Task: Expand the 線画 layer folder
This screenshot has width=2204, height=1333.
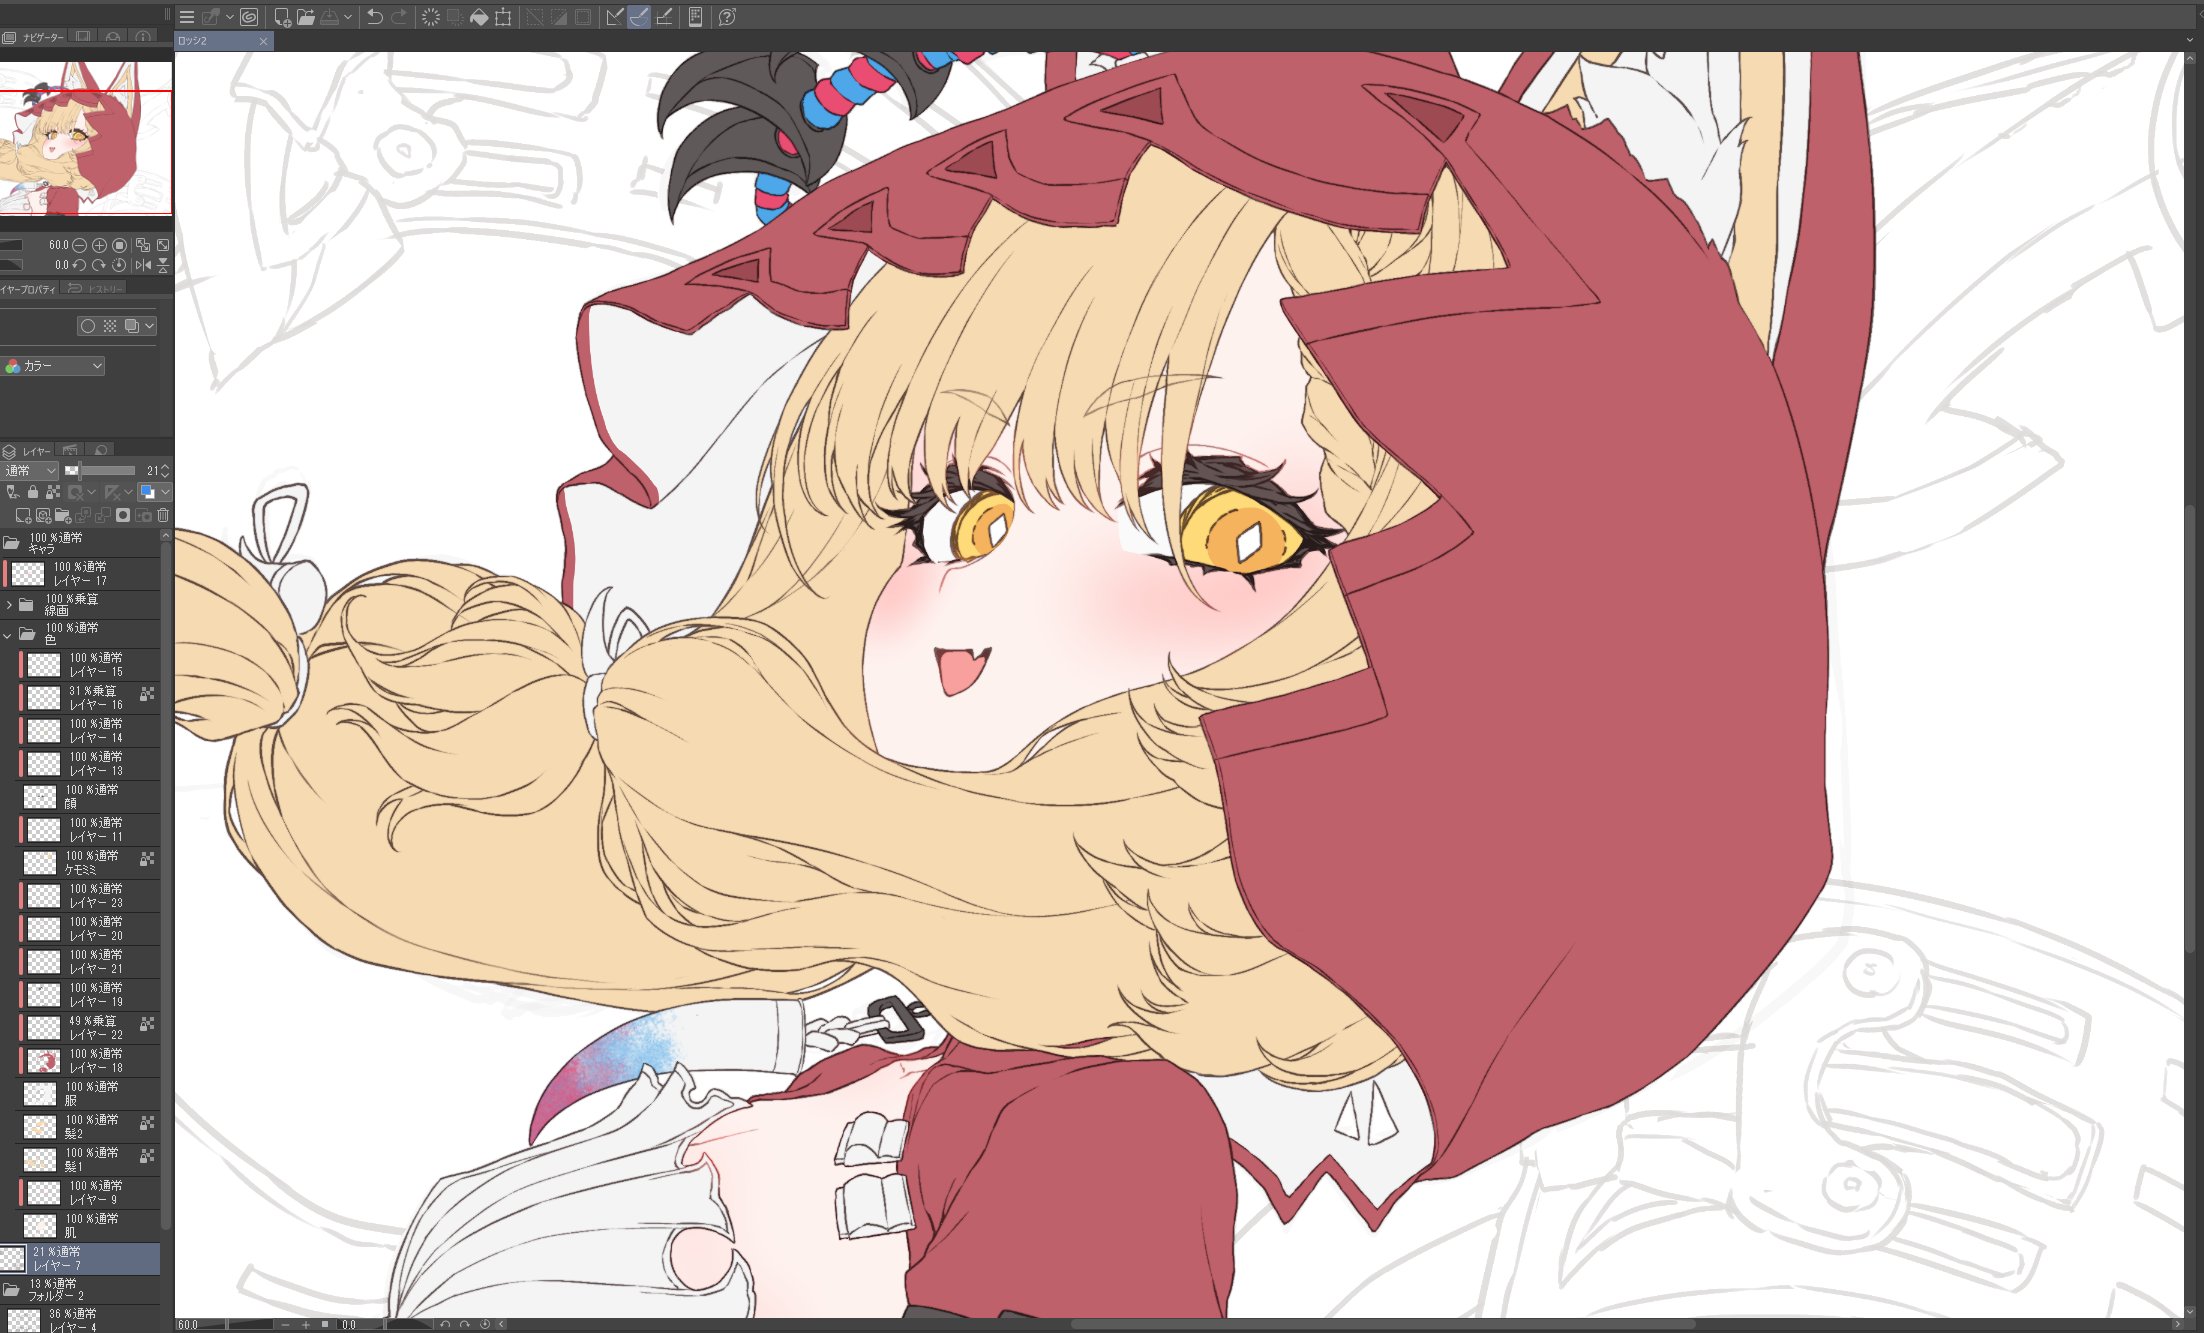Action: point(9,605)
